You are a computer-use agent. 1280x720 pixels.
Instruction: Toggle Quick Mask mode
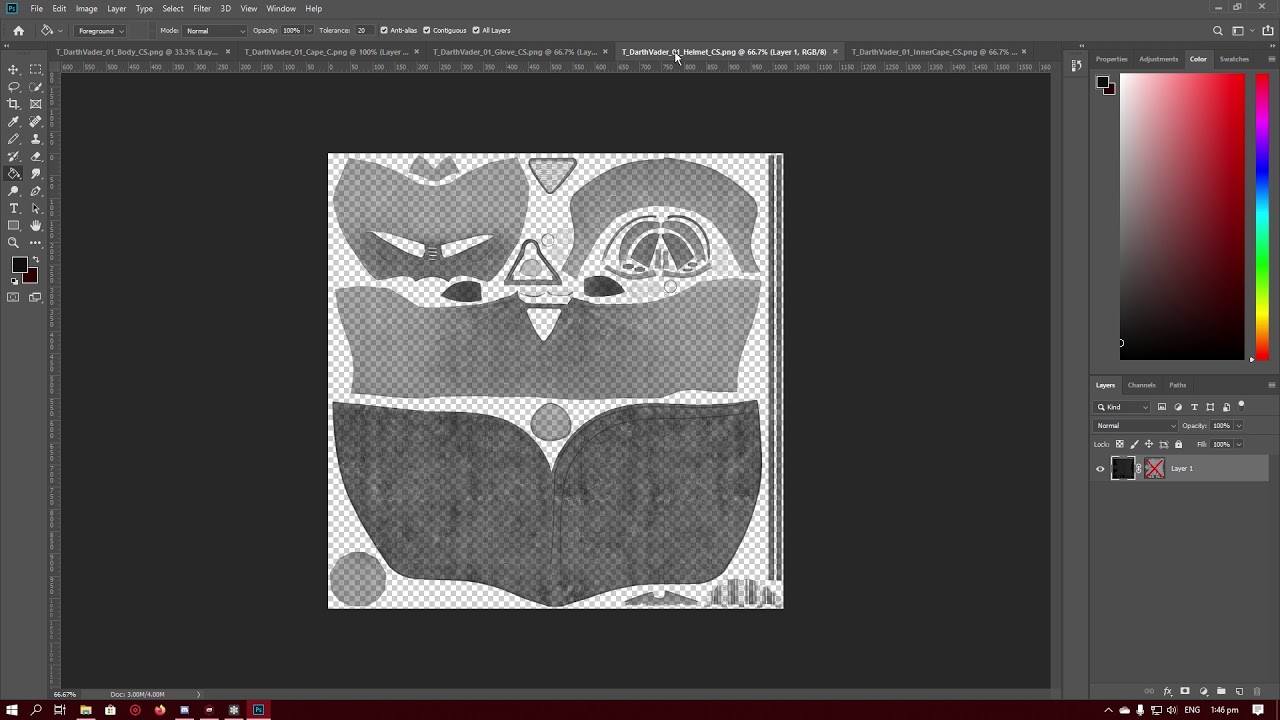coord(14,297)
